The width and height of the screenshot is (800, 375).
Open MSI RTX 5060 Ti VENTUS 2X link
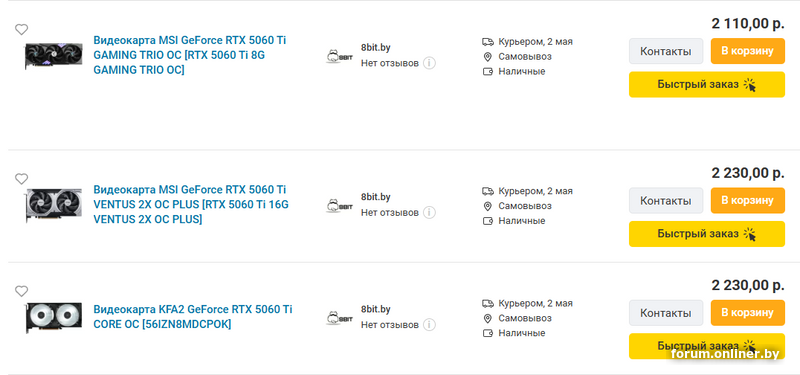tap(191, 205)
